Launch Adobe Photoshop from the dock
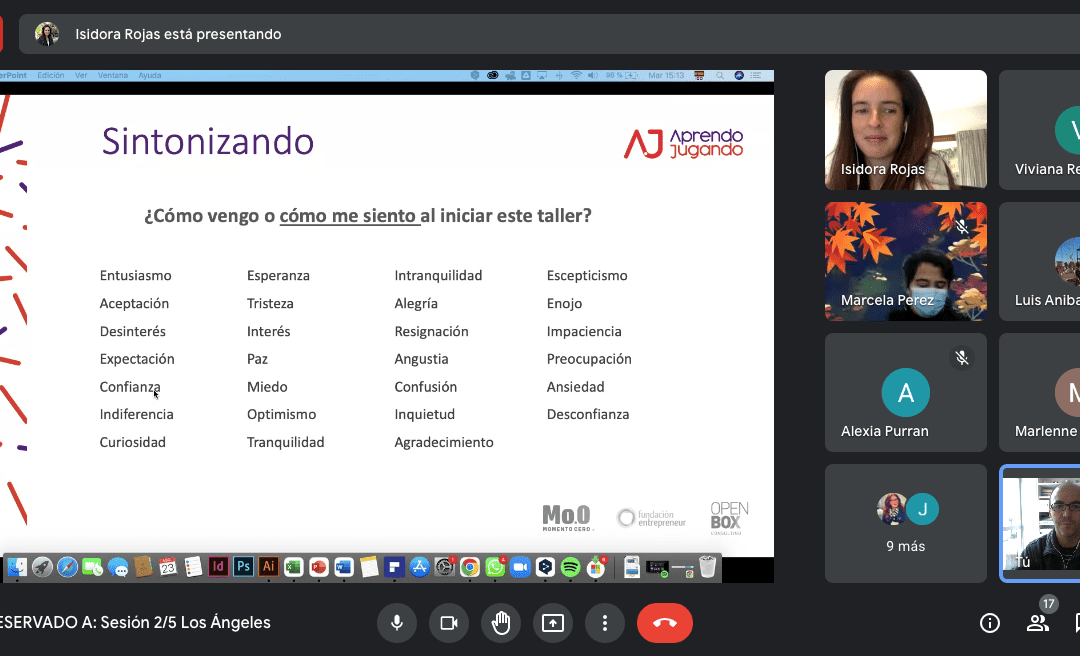Image resolution: width=1080 pixels, height=656 pixels. pyautogui.click(x=243, y=567)
